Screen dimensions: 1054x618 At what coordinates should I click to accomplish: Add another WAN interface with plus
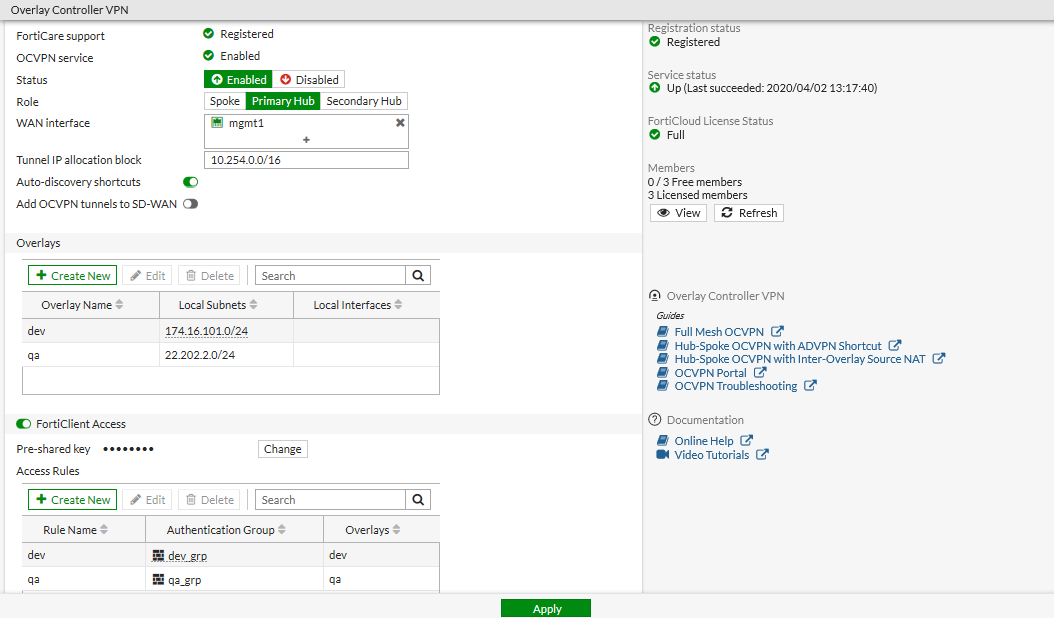(x=306, y=140)
